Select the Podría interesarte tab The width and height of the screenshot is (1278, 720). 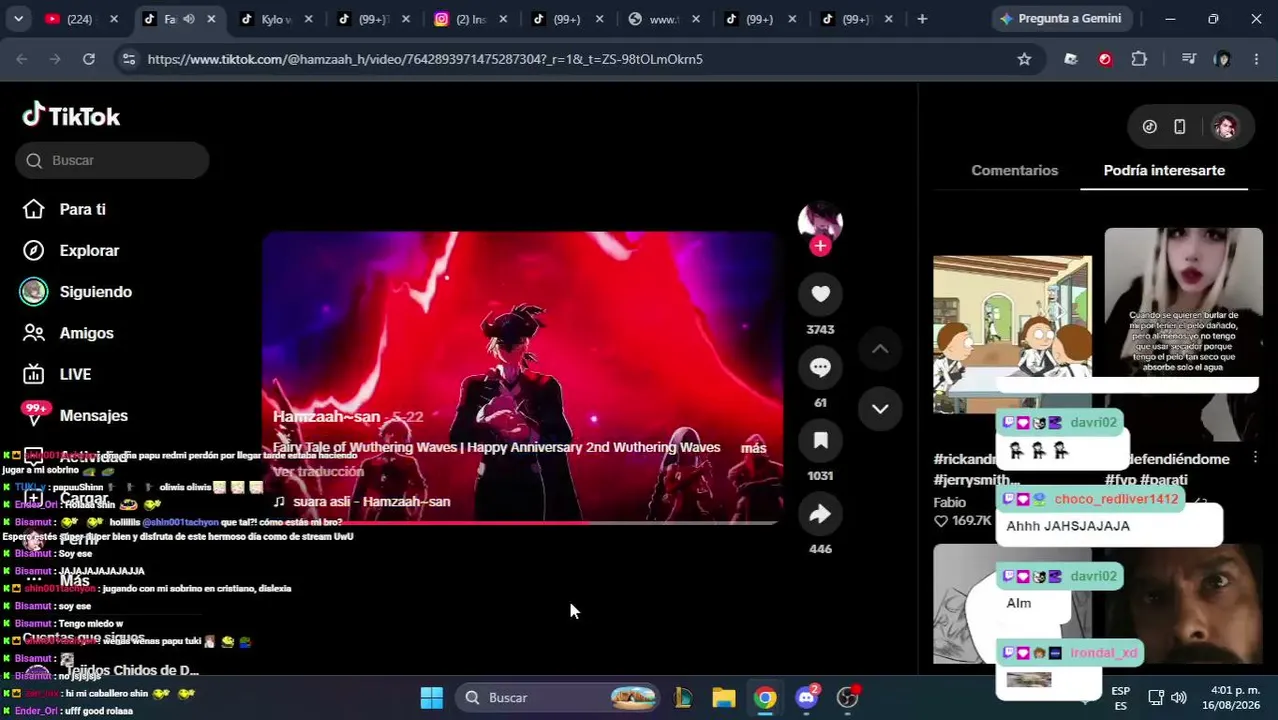(1164, 170)
